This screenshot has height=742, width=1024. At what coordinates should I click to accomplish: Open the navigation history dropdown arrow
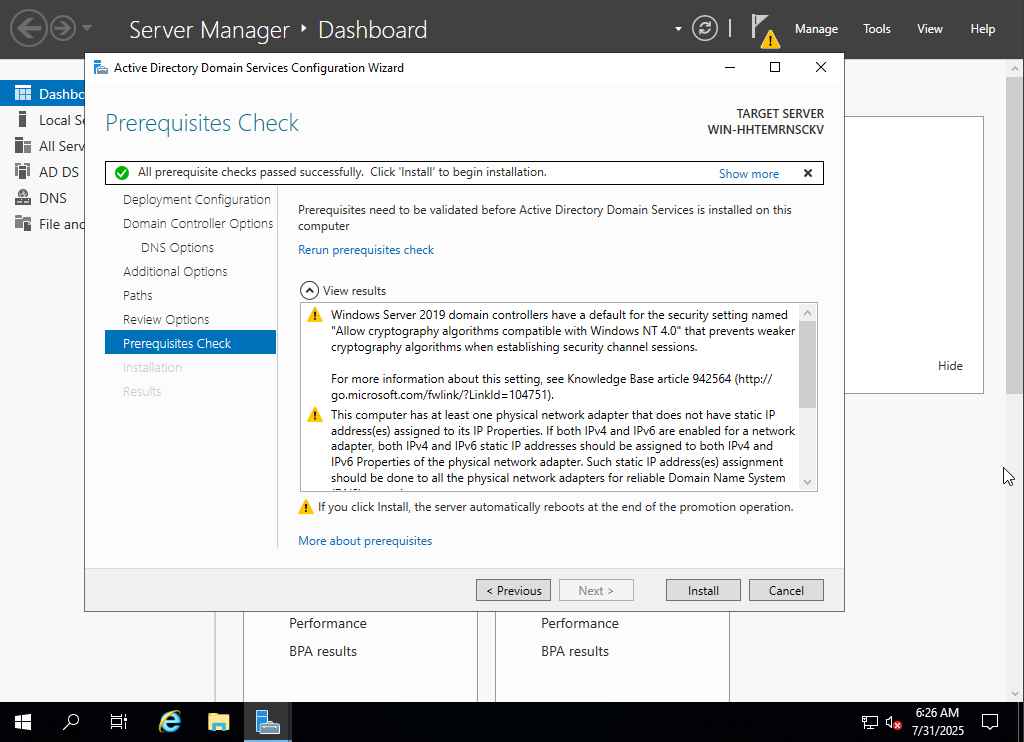tap(87, 29)
